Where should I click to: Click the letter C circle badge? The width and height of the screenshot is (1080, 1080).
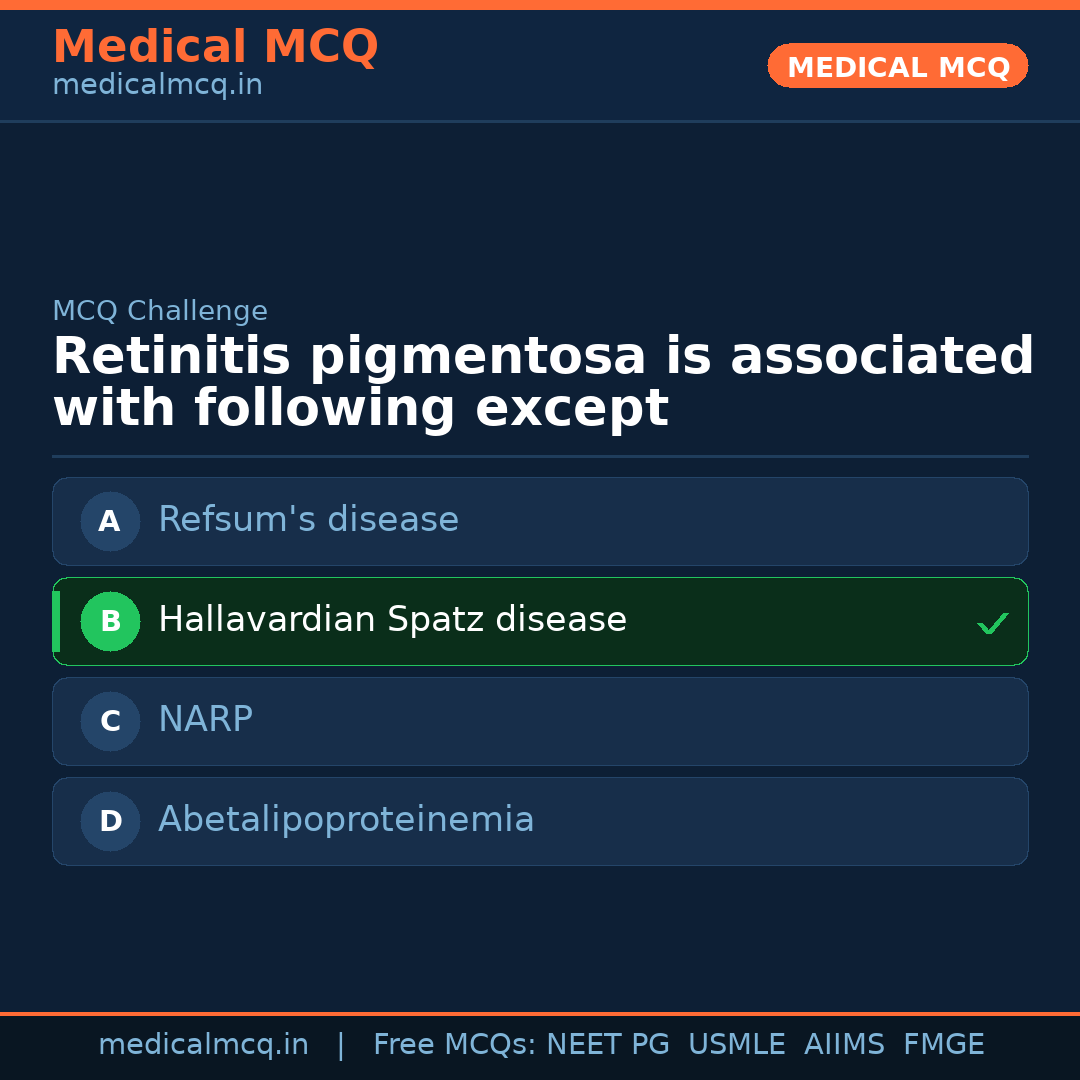tap(110, 721)
